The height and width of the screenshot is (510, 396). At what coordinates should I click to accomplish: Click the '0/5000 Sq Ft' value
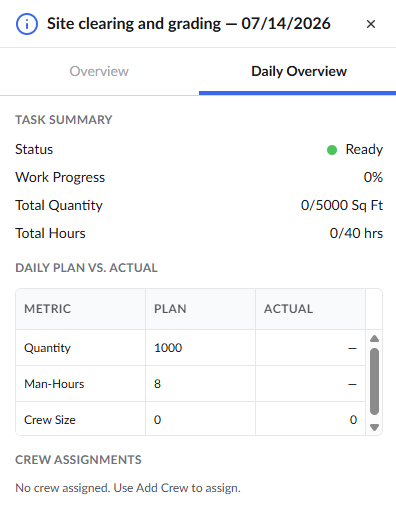[342, 205]
